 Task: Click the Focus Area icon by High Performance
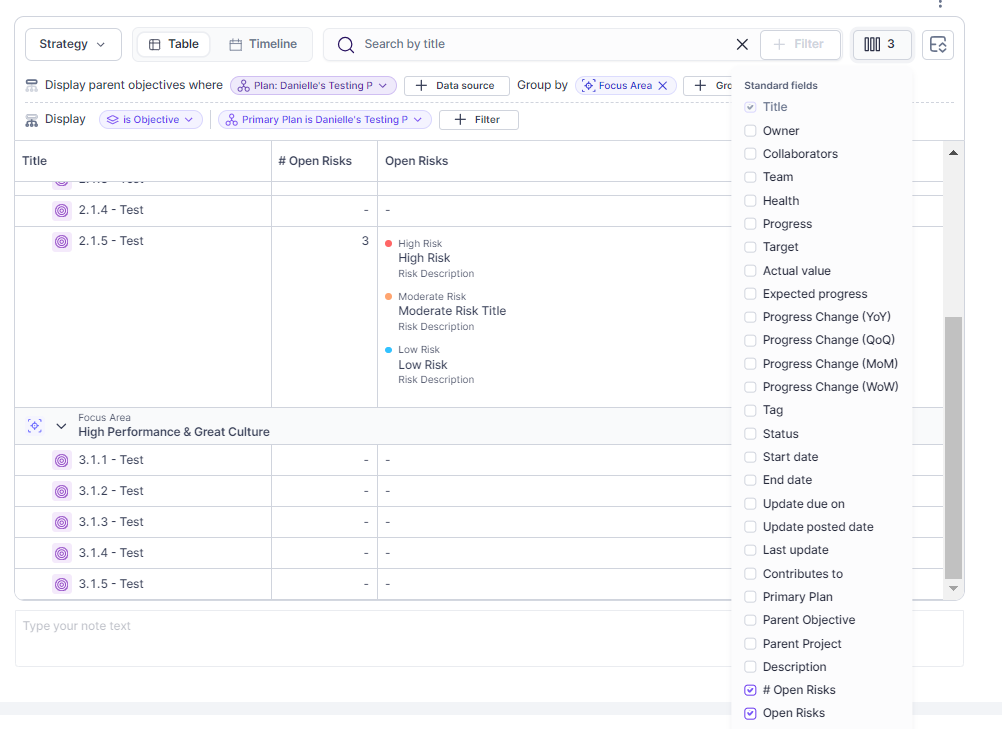tap(34, 425)
